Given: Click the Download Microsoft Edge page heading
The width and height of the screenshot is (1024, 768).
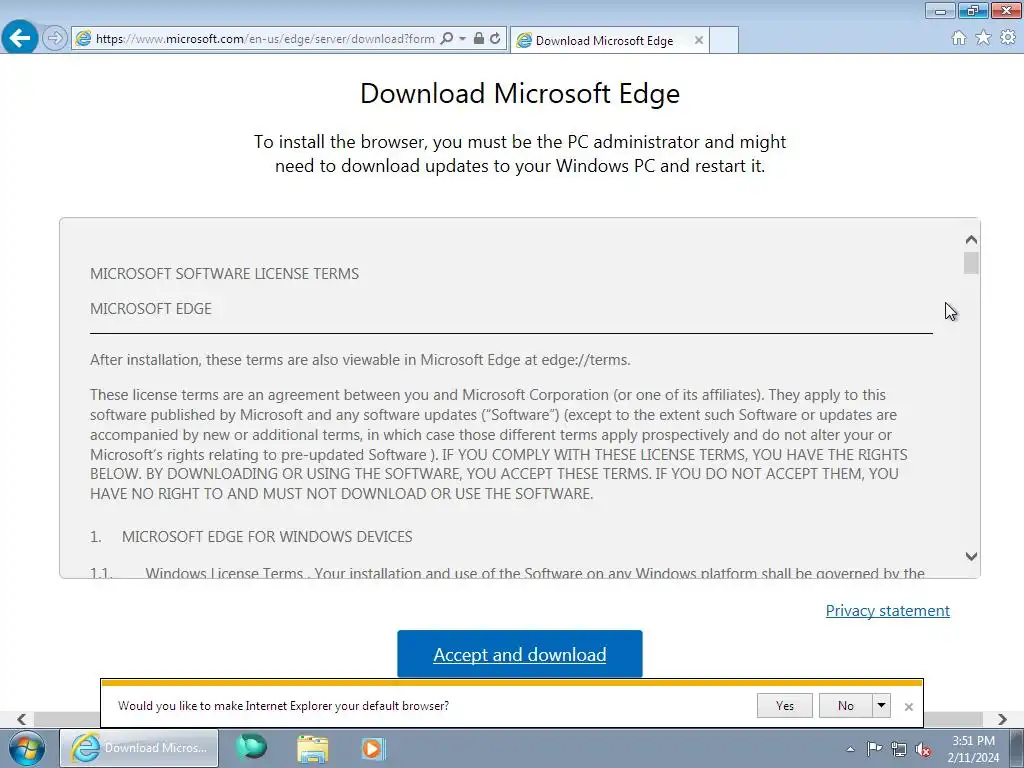Looking at the screenshot, I should [x=520, y=93].
